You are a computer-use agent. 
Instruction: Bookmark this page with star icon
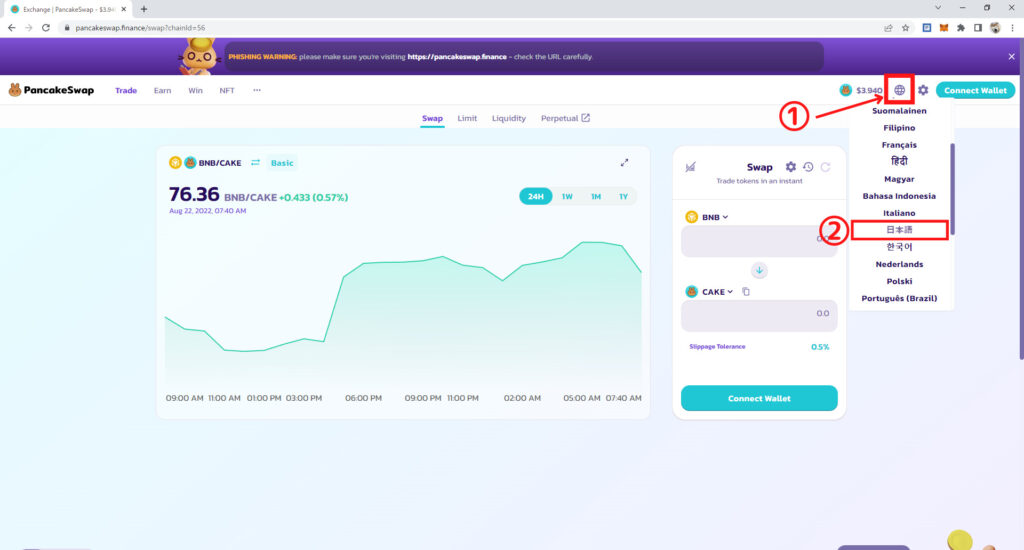(x=905, y=28)
